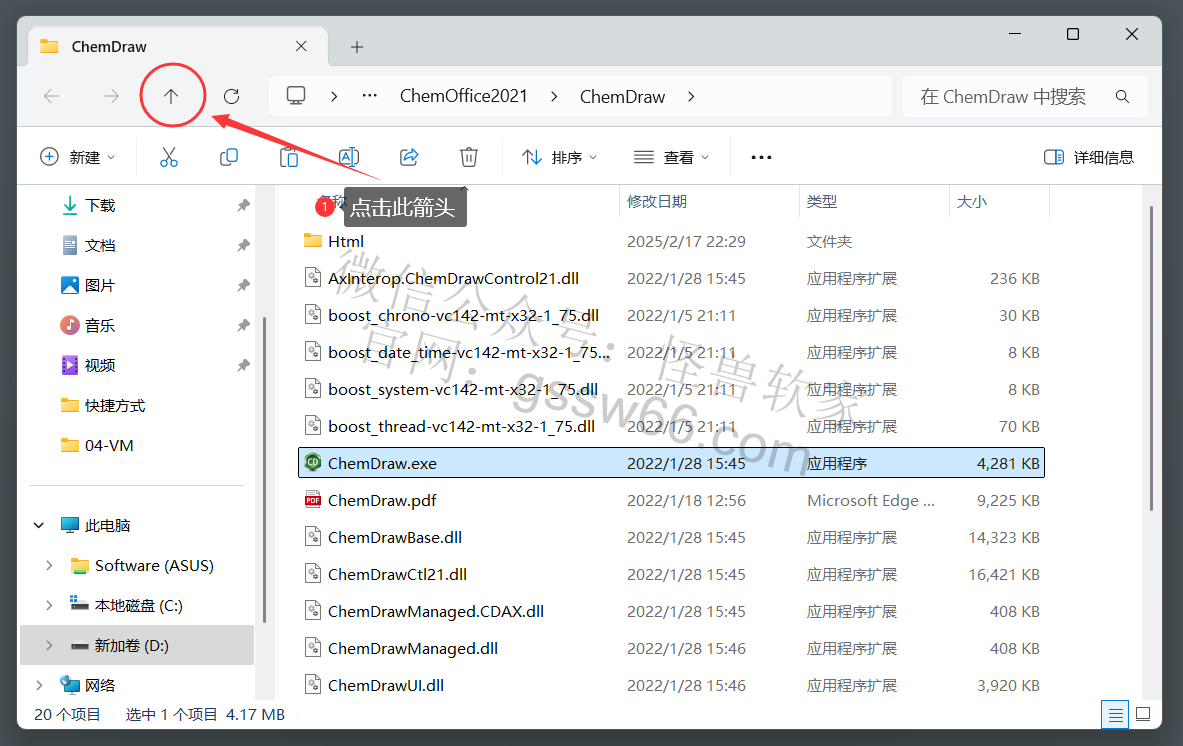Screen dimensions: 1183x746
Task: Show hidden path with address bar ellipsis
Action: (370, 96)
